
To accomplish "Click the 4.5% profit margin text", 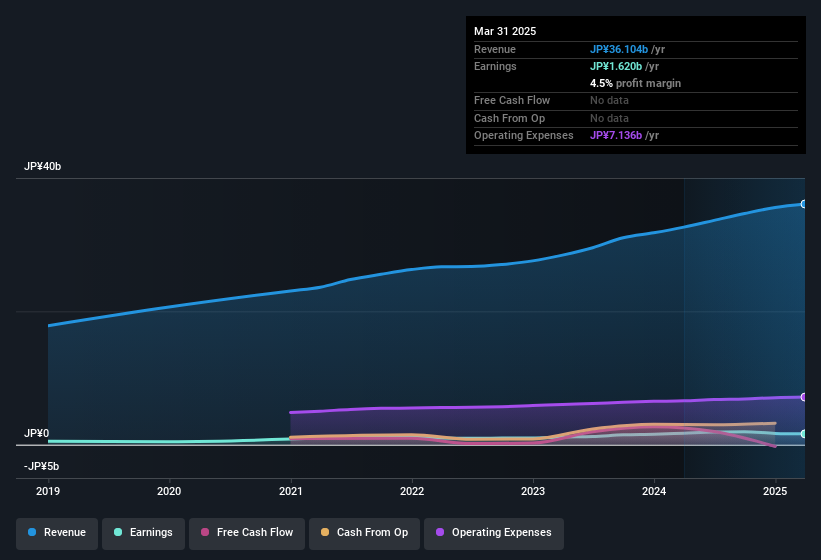I will click(635, 83).
